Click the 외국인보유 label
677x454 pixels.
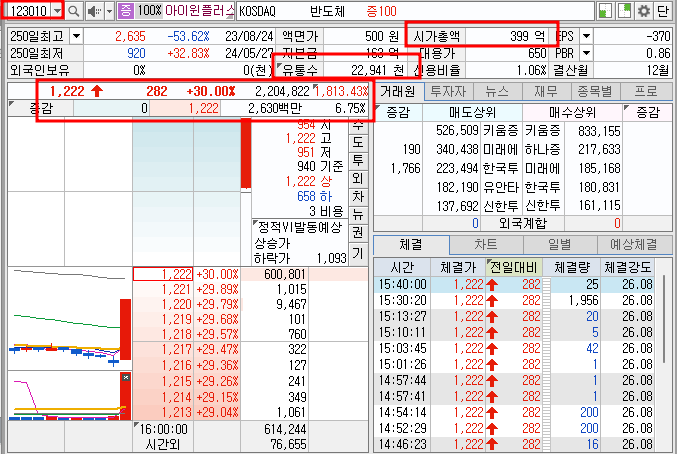click(x=40, y=70)
